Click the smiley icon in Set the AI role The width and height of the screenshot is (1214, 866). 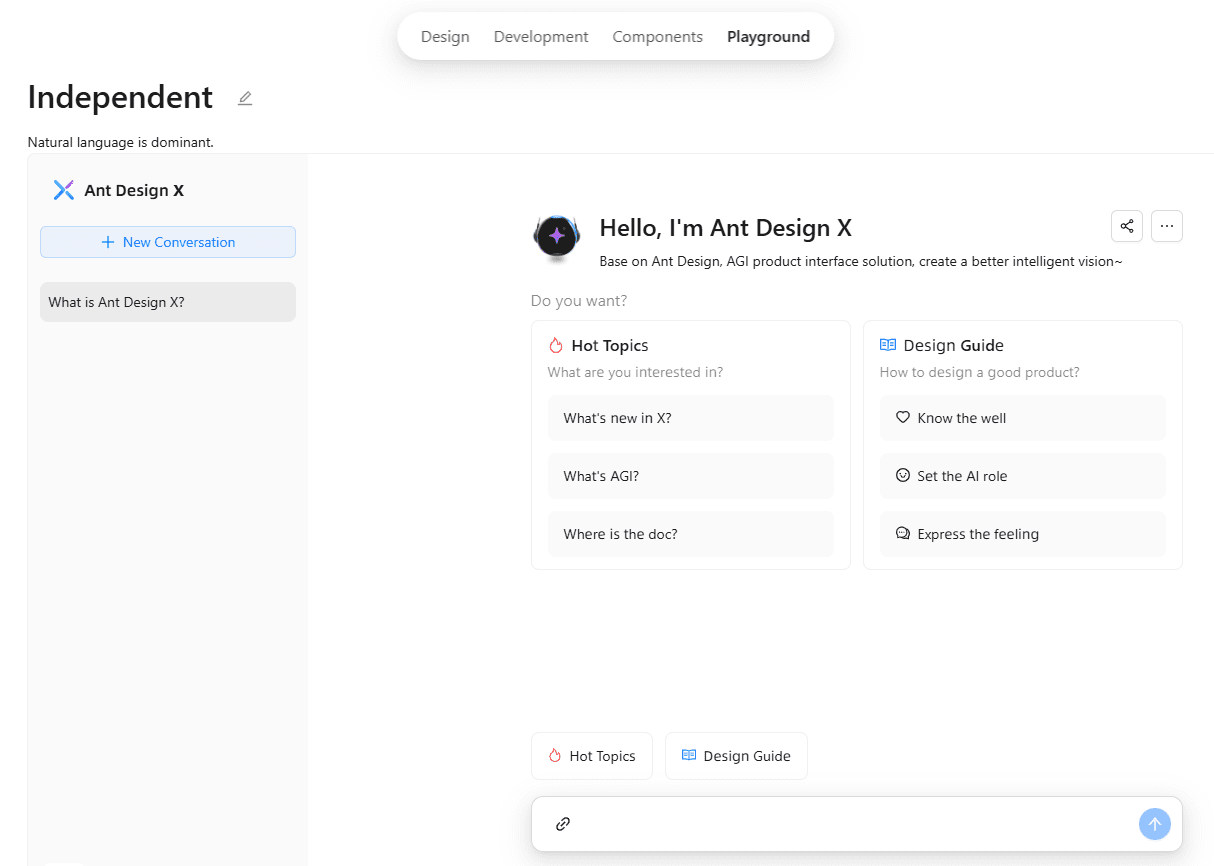(x=903, y=476)
